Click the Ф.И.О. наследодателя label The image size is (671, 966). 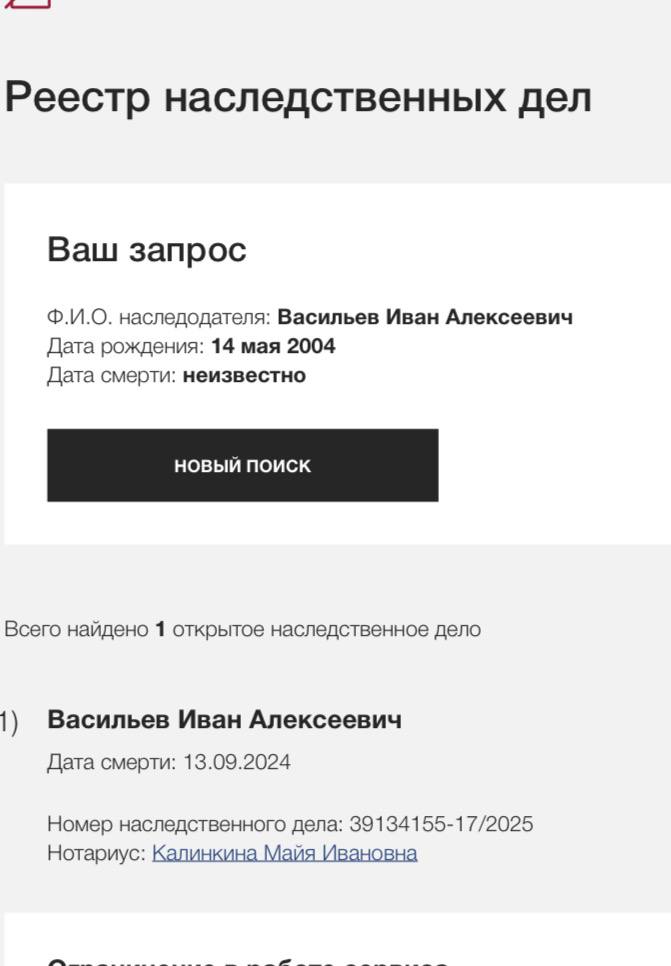(x=158, y=318)
